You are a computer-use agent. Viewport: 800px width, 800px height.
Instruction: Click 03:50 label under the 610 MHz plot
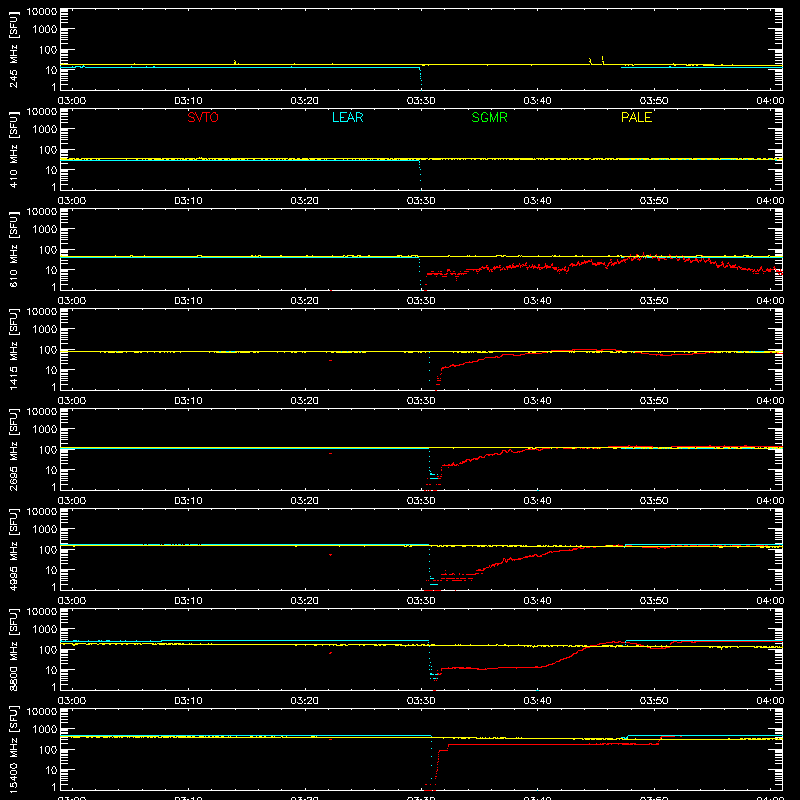(654, 301)
